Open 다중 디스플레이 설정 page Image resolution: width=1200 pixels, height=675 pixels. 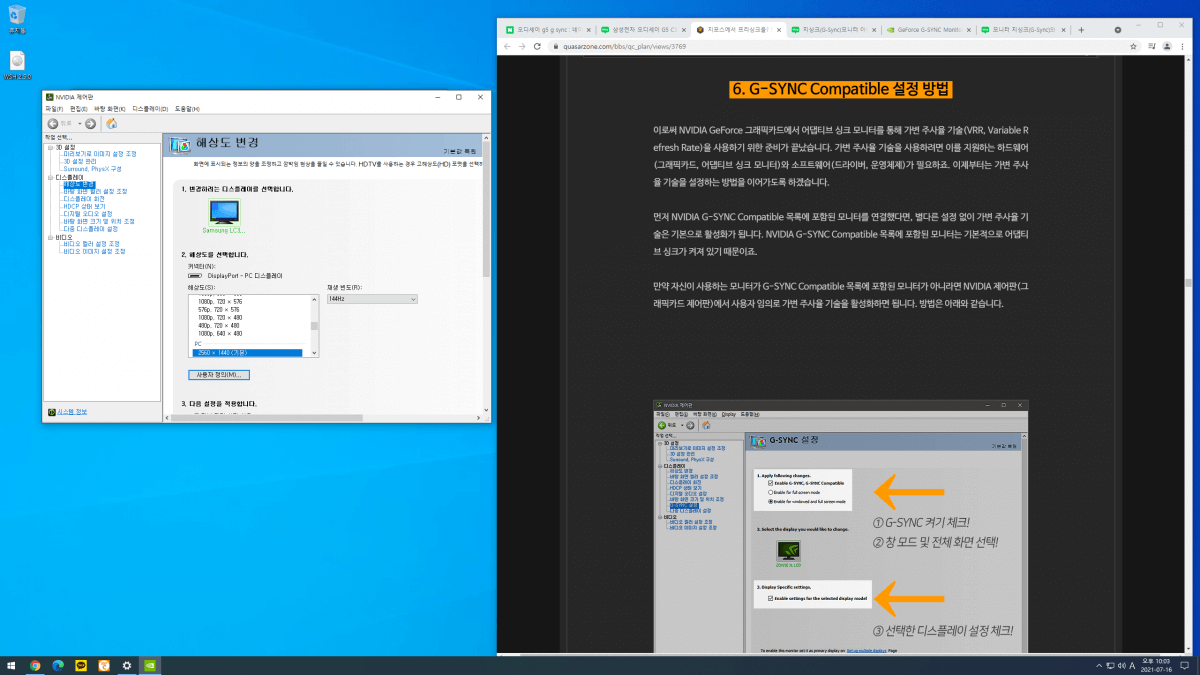point(90,229)
